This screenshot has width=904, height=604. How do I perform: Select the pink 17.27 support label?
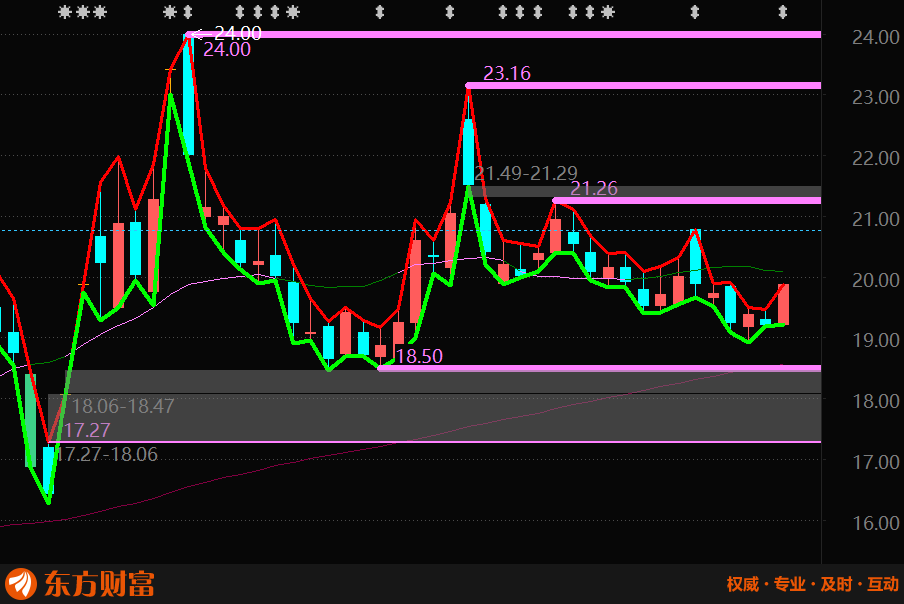click(x=86, y=430)
